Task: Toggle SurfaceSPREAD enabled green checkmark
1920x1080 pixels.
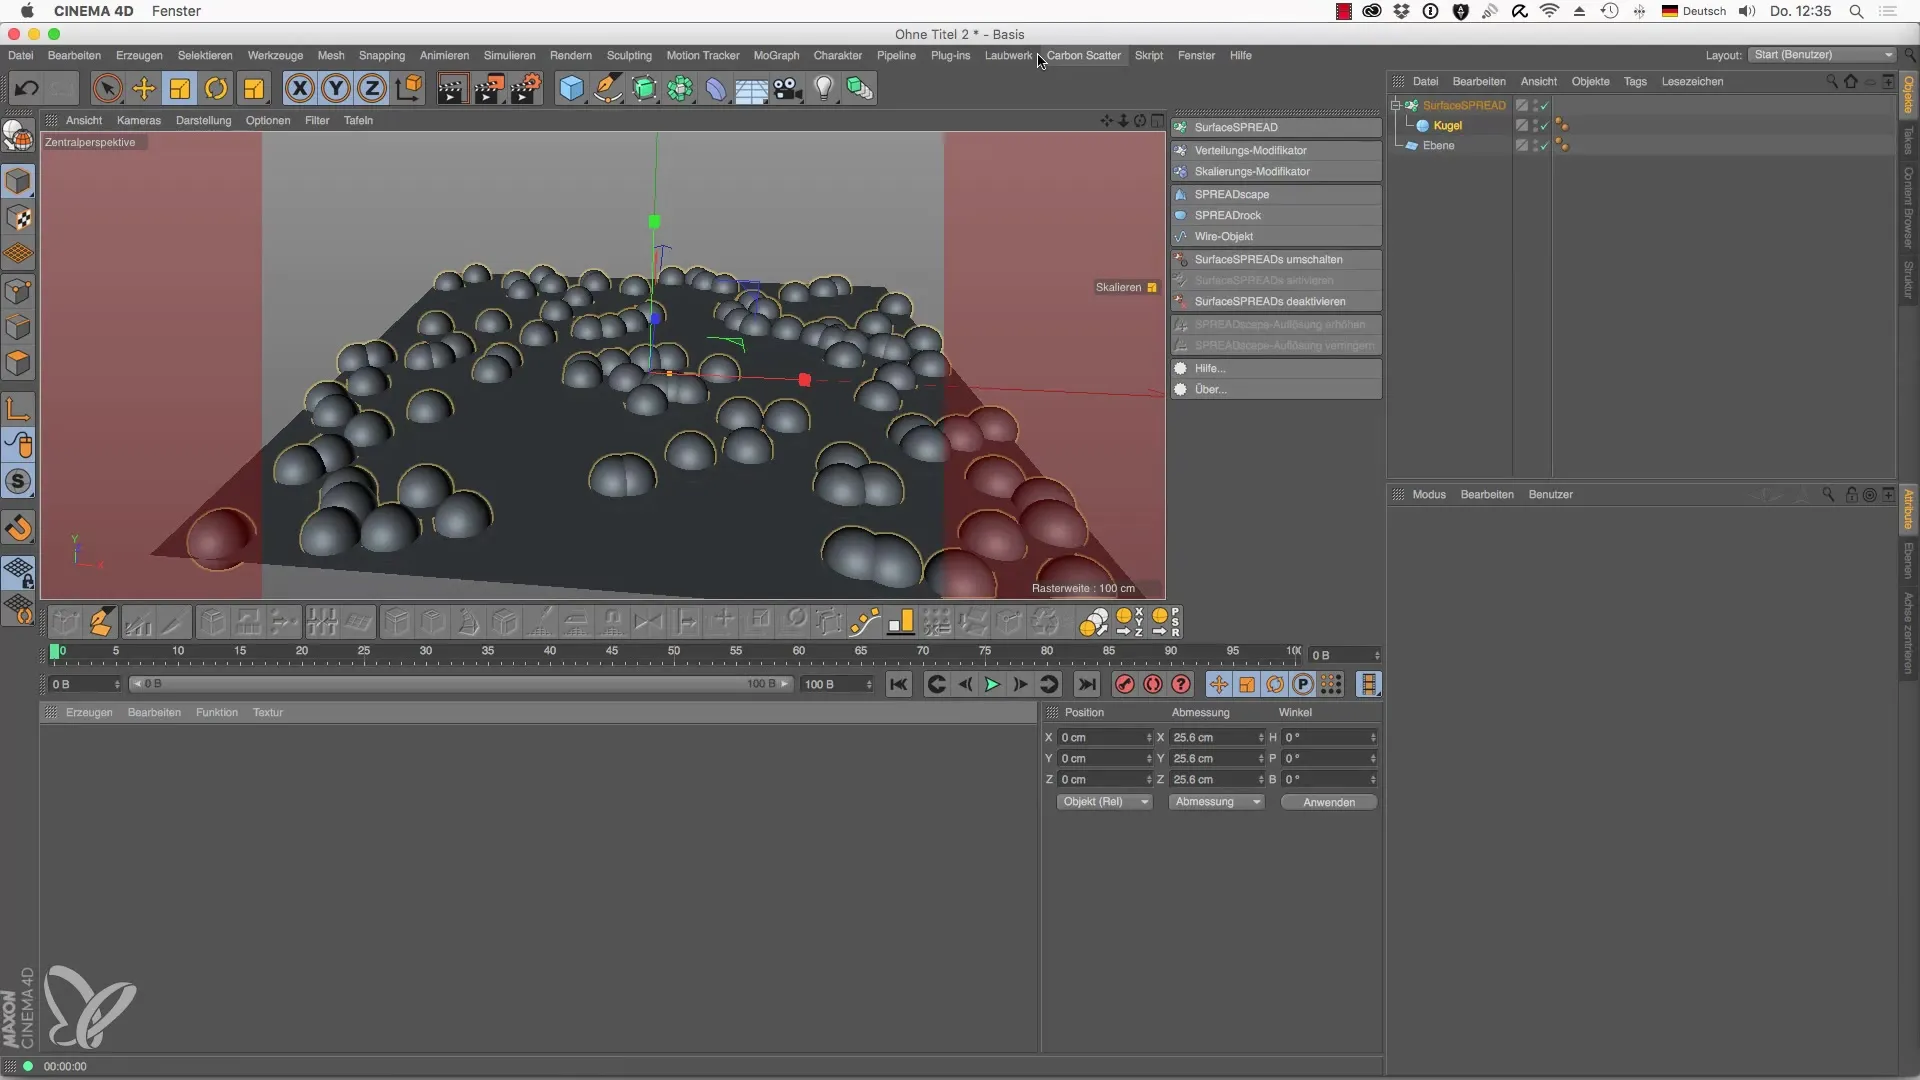Action: pyautogui.click(x=1545, y=106)
